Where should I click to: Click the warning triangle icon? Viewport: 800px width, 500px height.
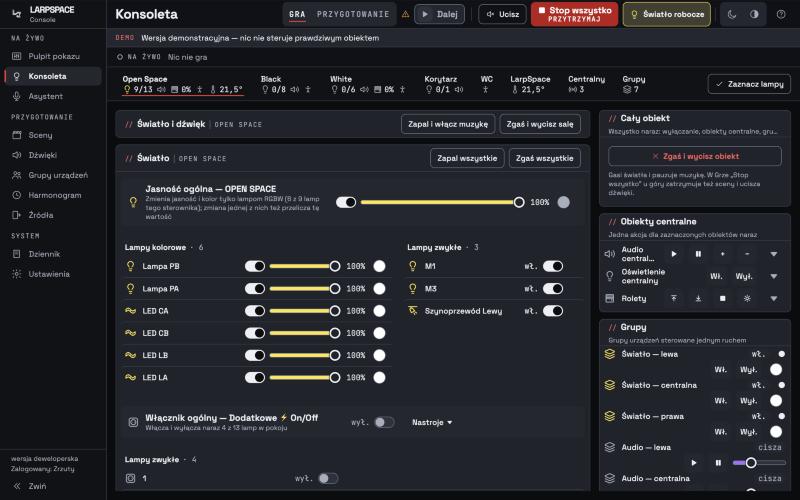coord(406,14)
